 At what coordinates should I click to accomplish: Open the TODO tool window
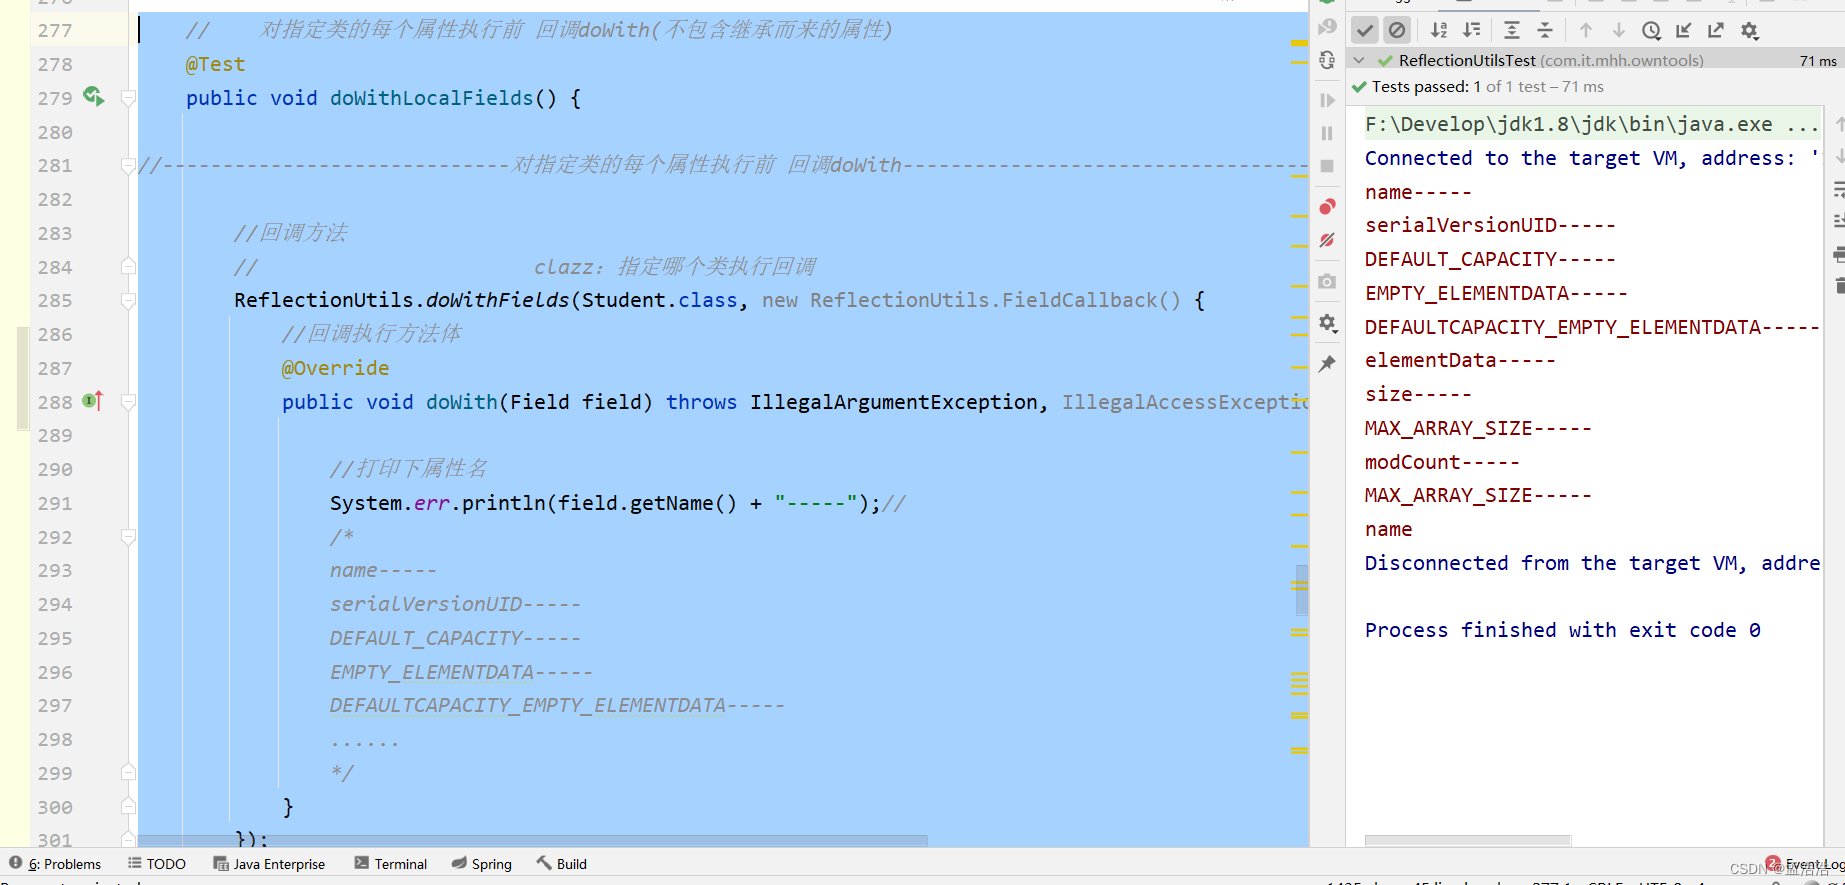click(x=157, y=864)
